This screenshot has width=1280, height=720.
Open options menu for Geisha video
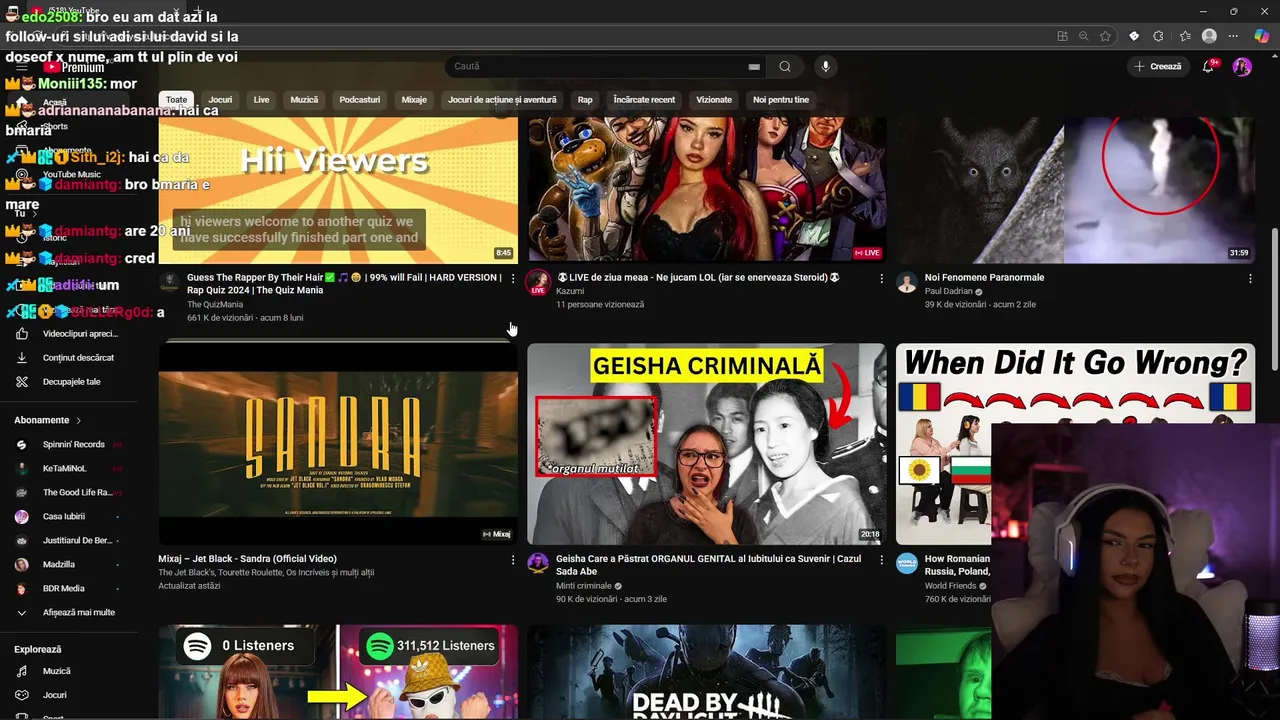881,560
